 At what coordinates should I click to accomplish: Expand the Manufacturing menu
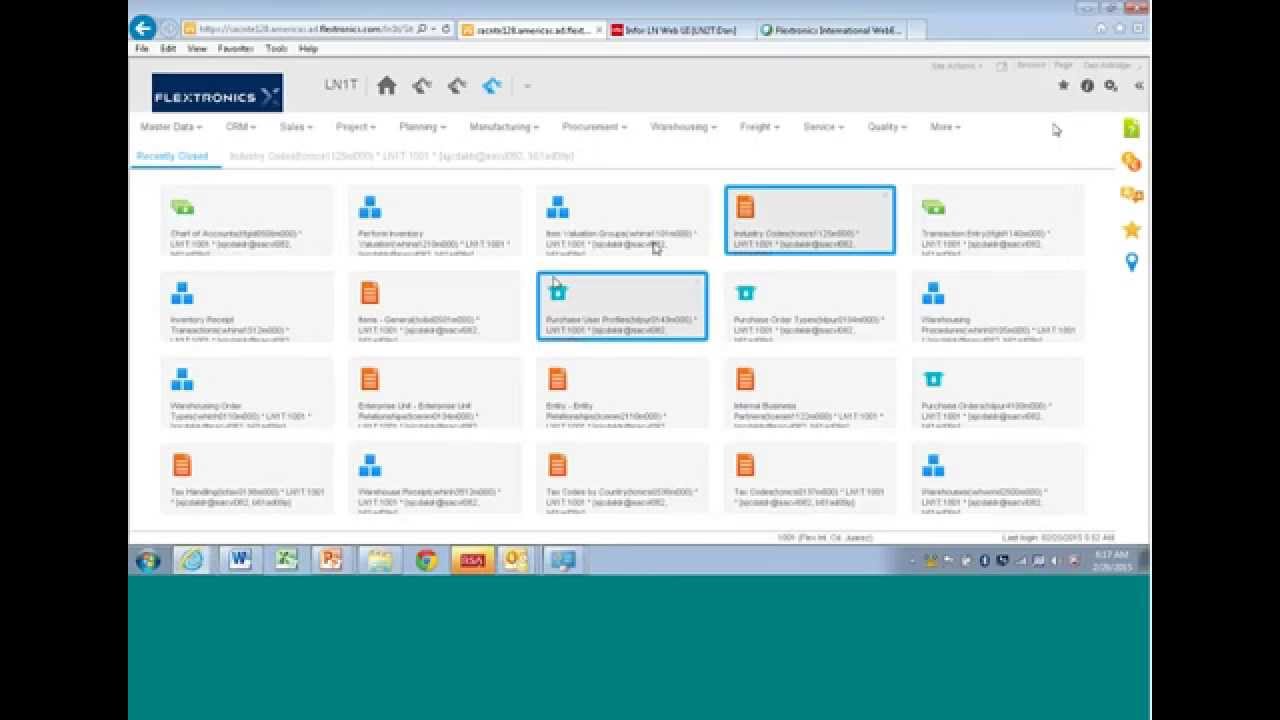504,127
